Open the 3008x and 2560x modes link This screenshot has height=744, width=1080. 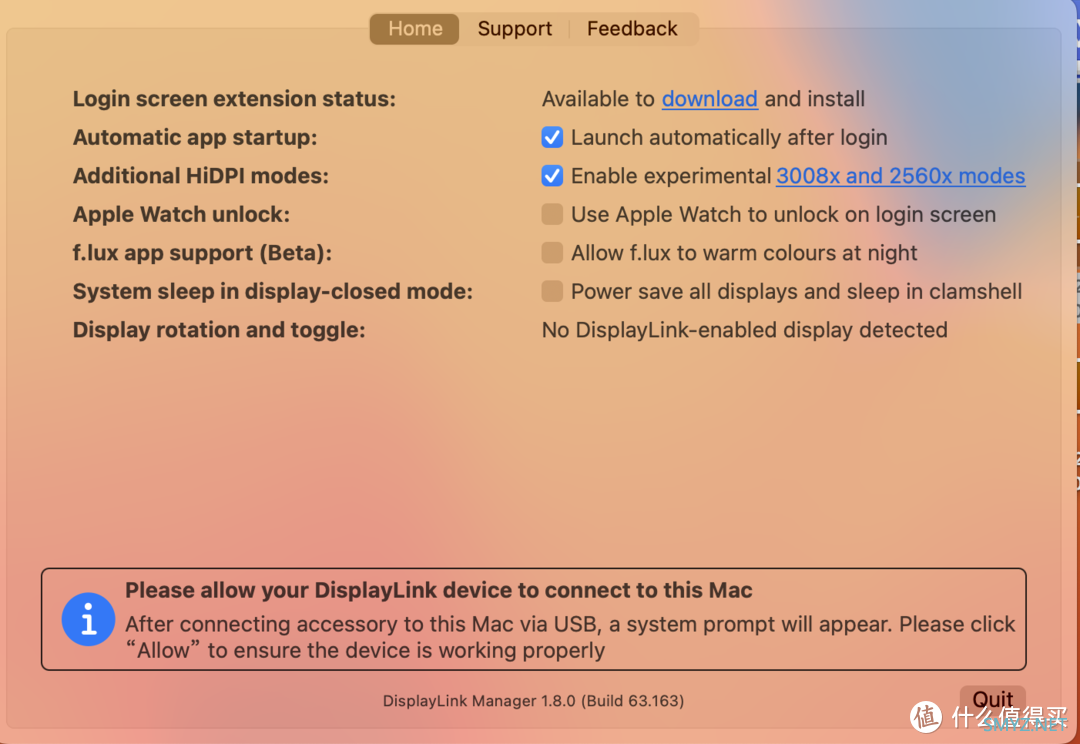coord(900,176)
